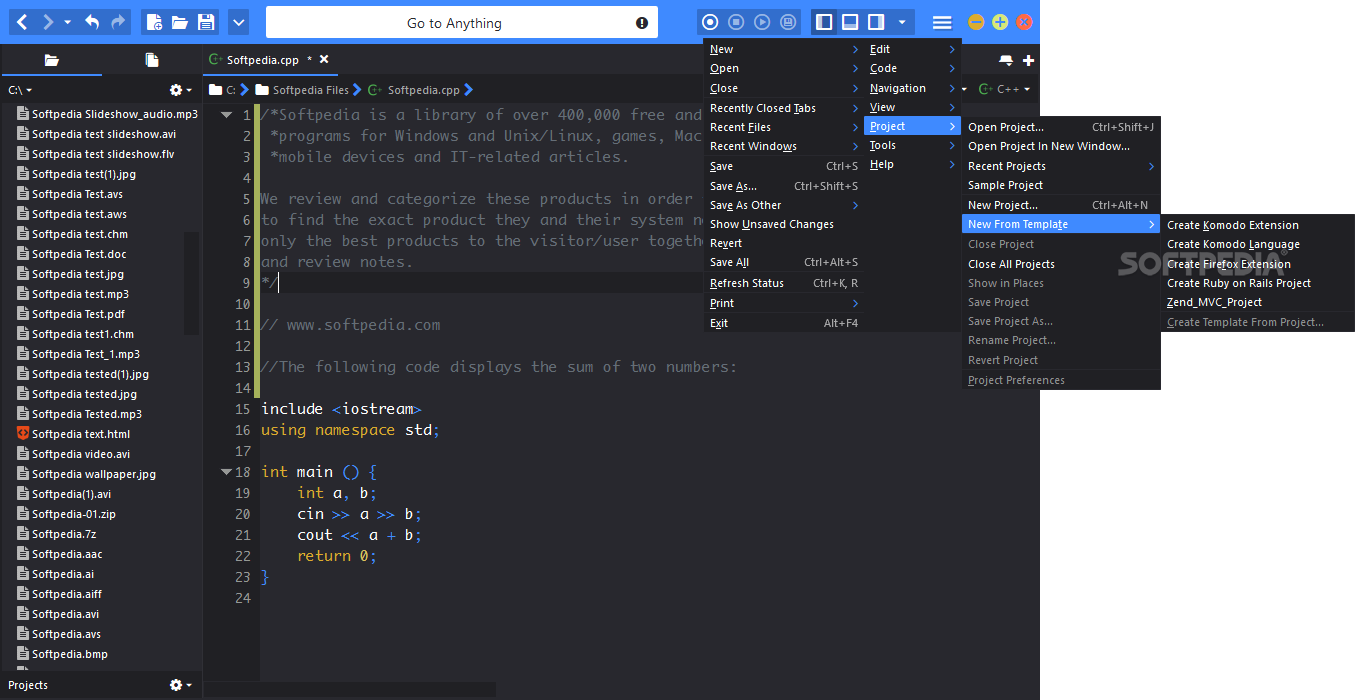1355x700 pixels.
Task: Click Close All Projects
Action: click(1061, 264)
